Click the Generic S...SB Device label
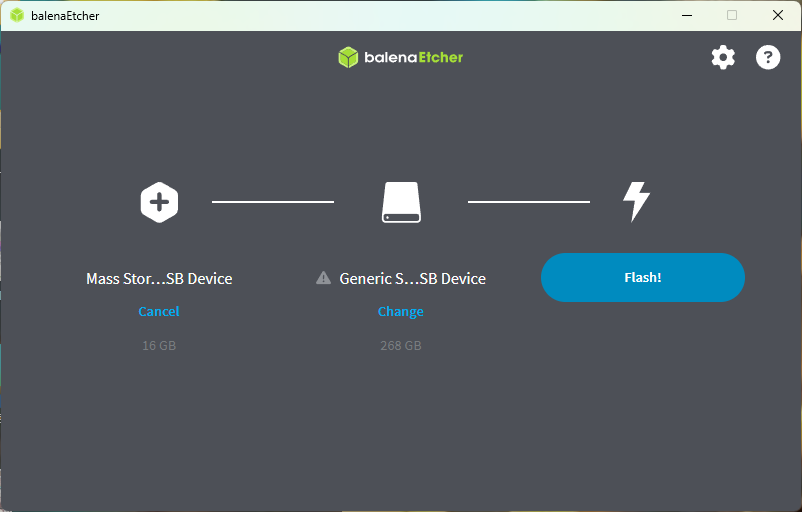Image resolution: width=802 pixels, height=512 pixels. click(413, 279)
